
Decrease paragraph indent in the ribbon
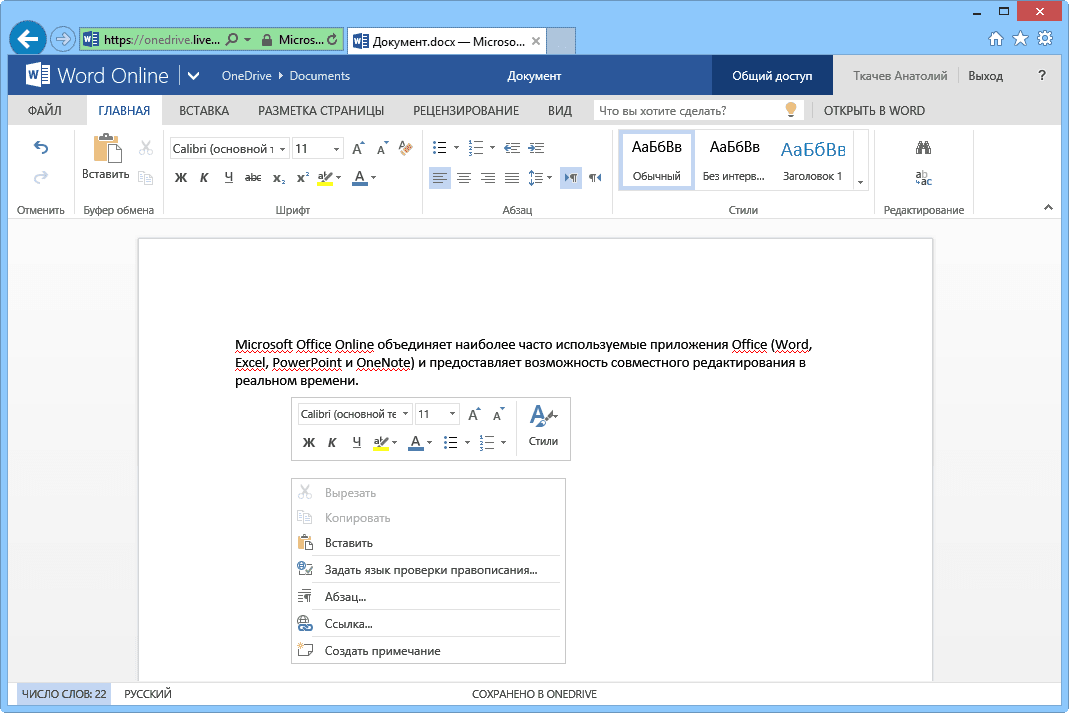point(512,148)
